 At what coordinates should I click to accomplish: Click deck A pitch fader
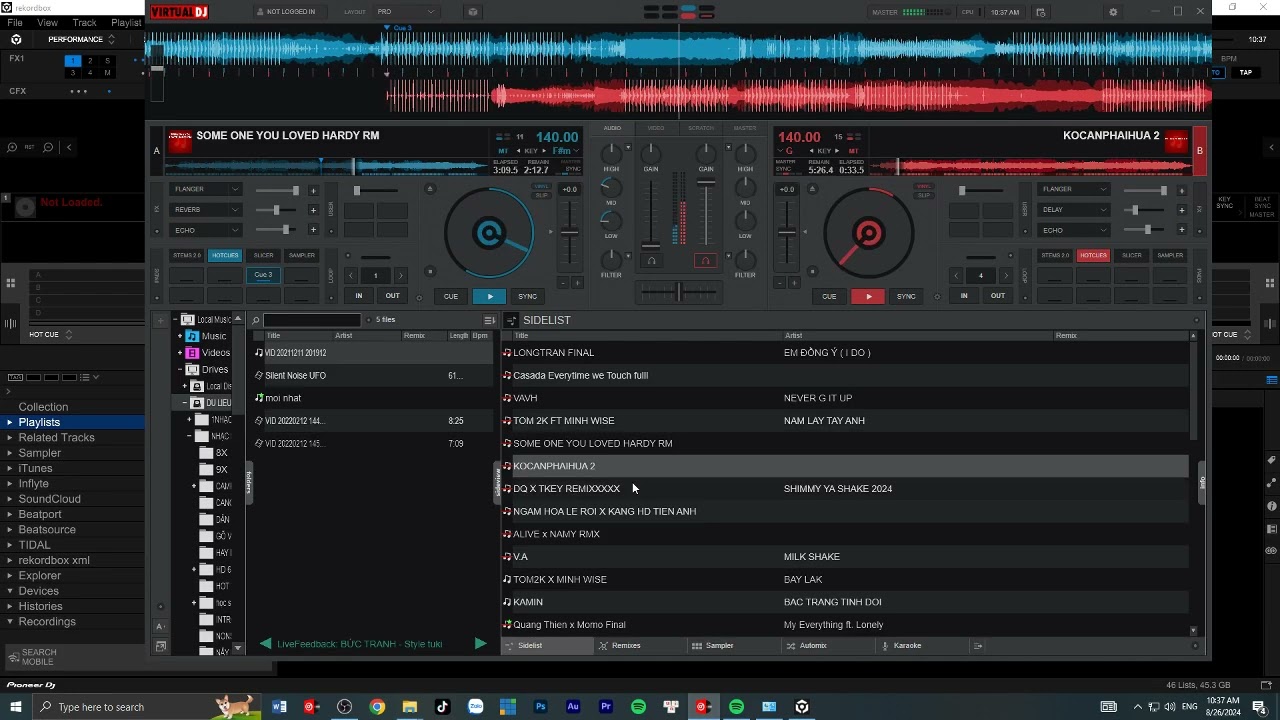(x=569, y=232)
